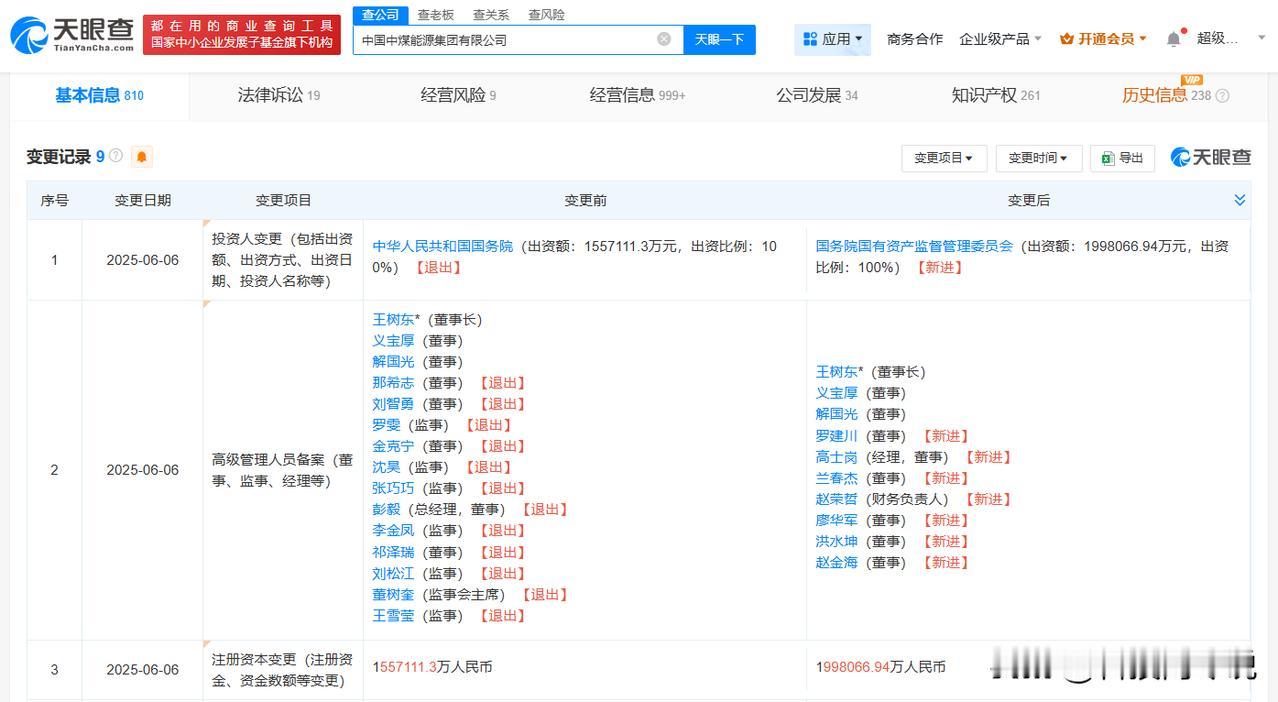The width and height of the screenshot is (1278, 702).
Task: Open the 开通会员 dropdown
Action: click(1104, 39)
